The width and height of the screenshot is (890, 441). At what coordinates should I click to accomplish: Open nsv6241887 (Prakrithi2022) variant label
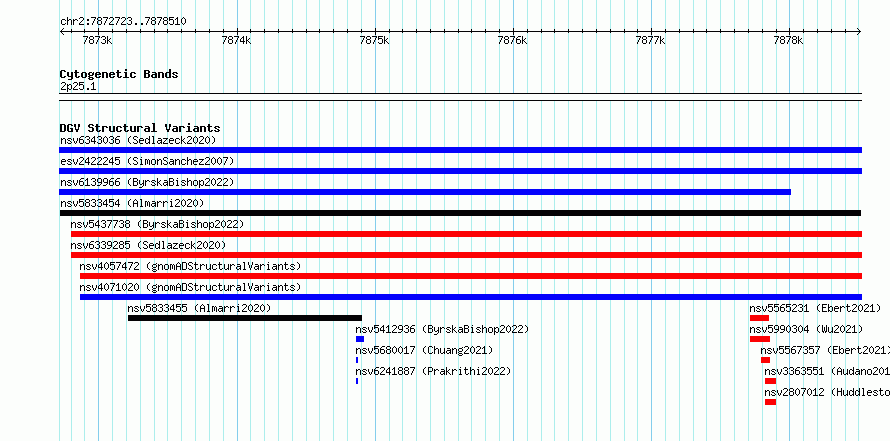click(x=433, y=371)
